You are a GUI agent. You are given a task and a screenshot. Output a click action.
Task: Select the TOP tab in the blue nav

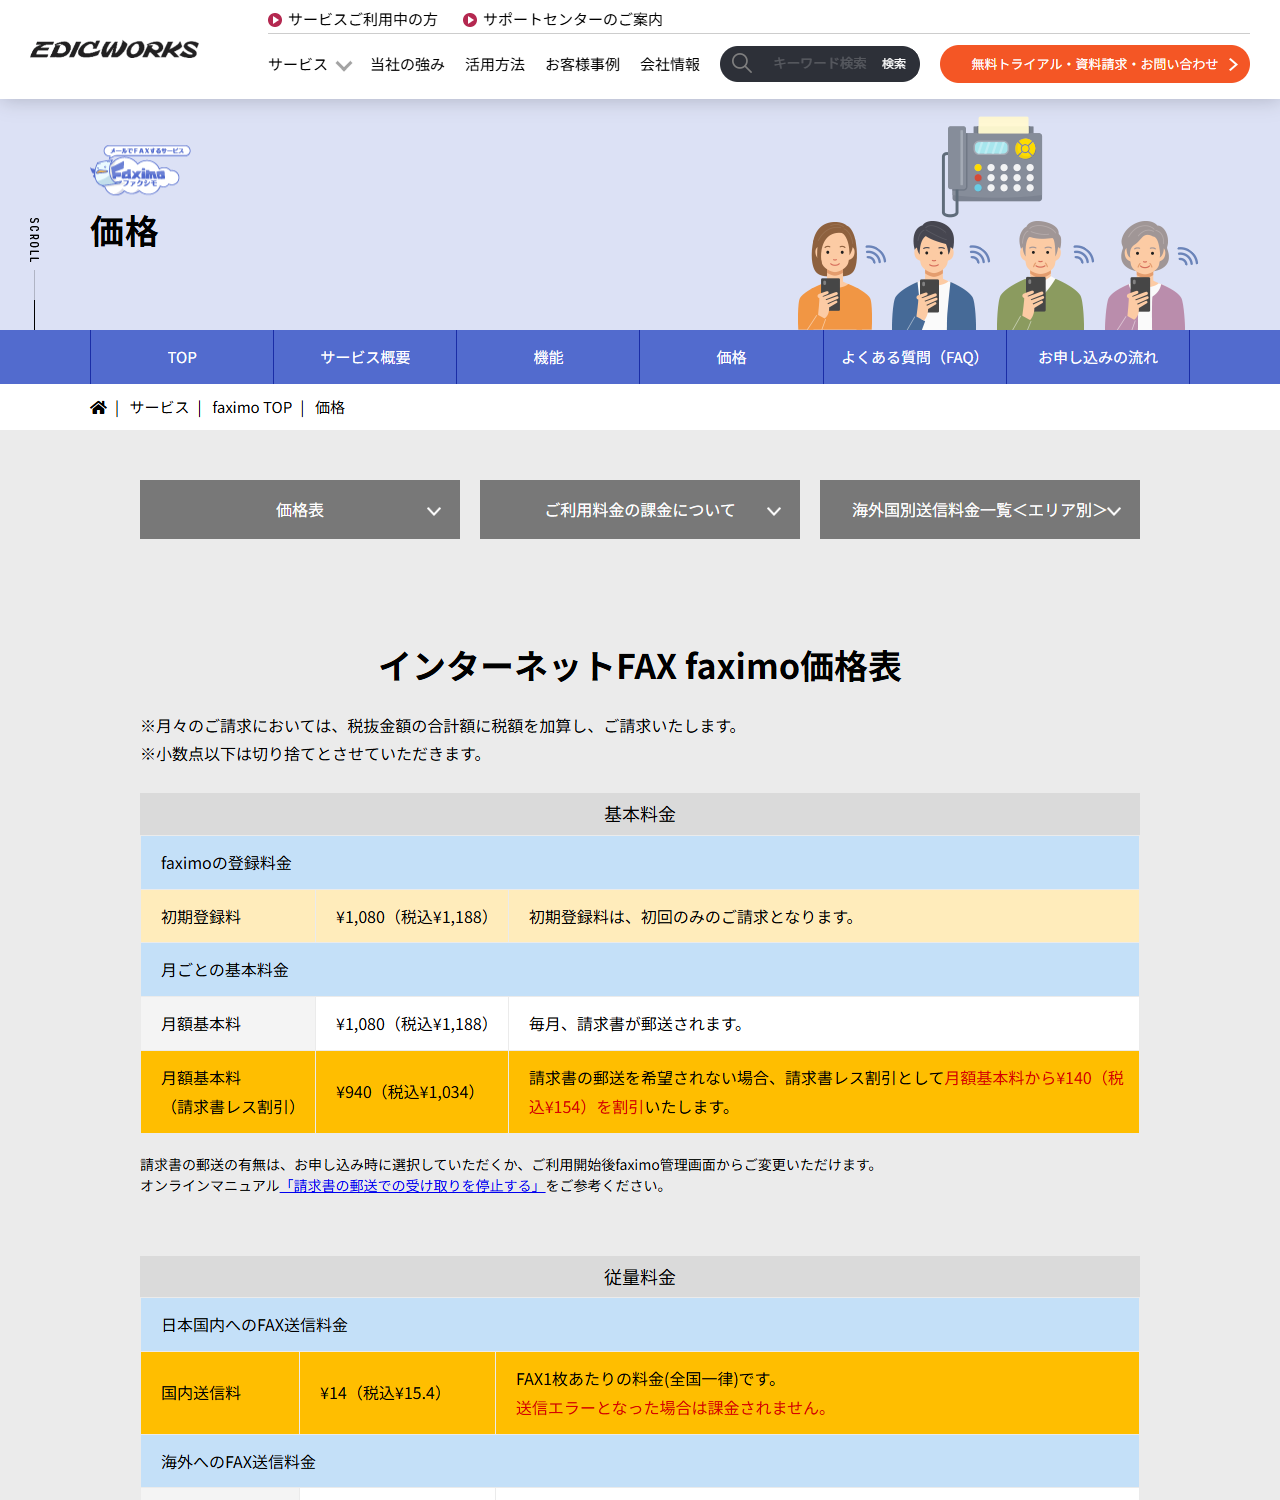182,357
